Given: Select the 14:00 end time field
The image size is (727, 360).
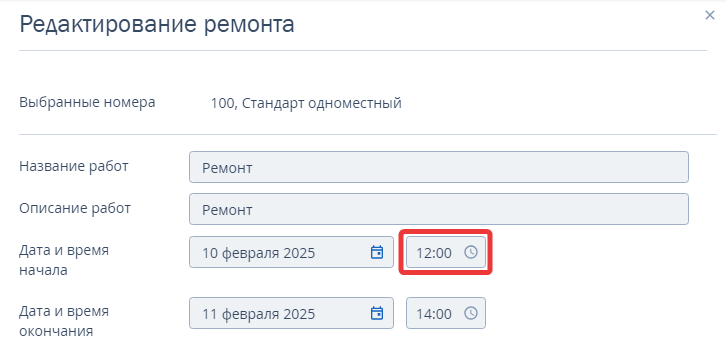Looking at the screenshot, I should point(446,313).
